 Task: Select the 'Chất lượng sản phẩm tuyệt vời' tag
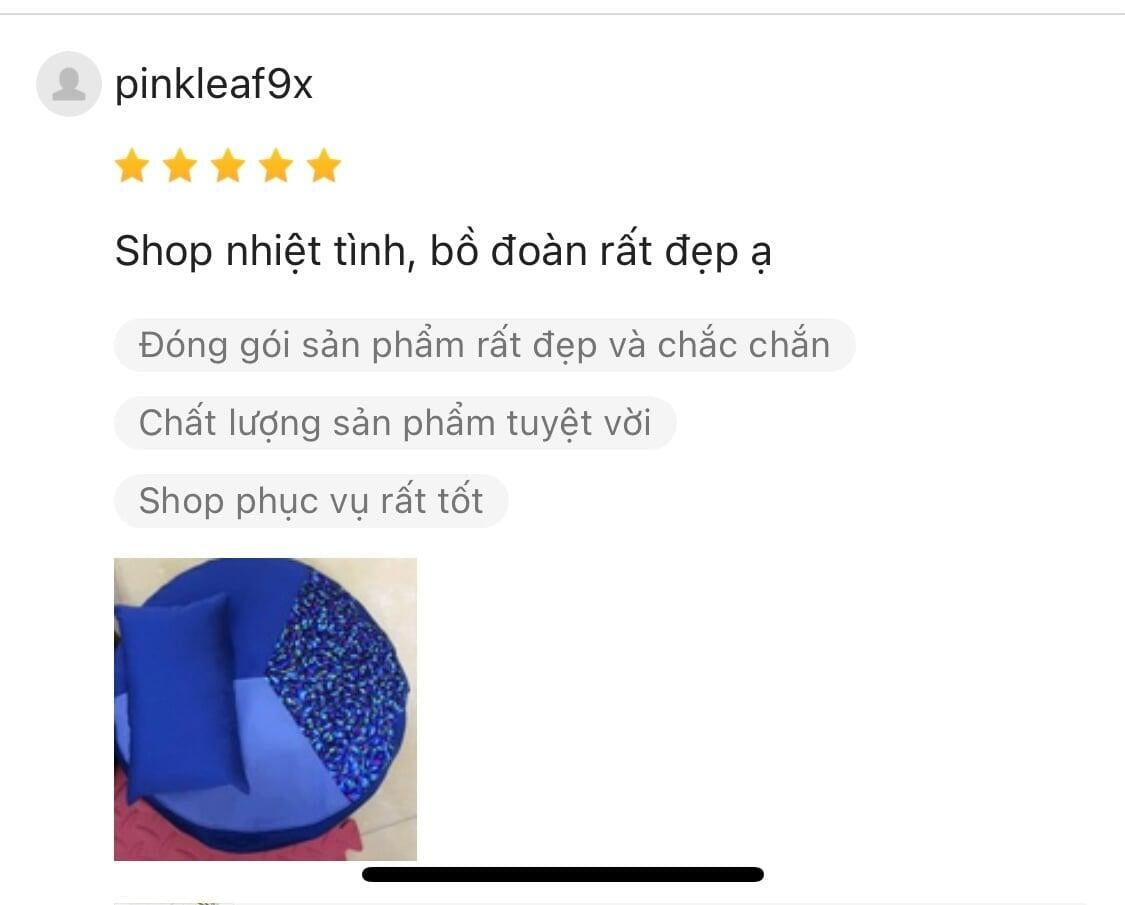395,423
